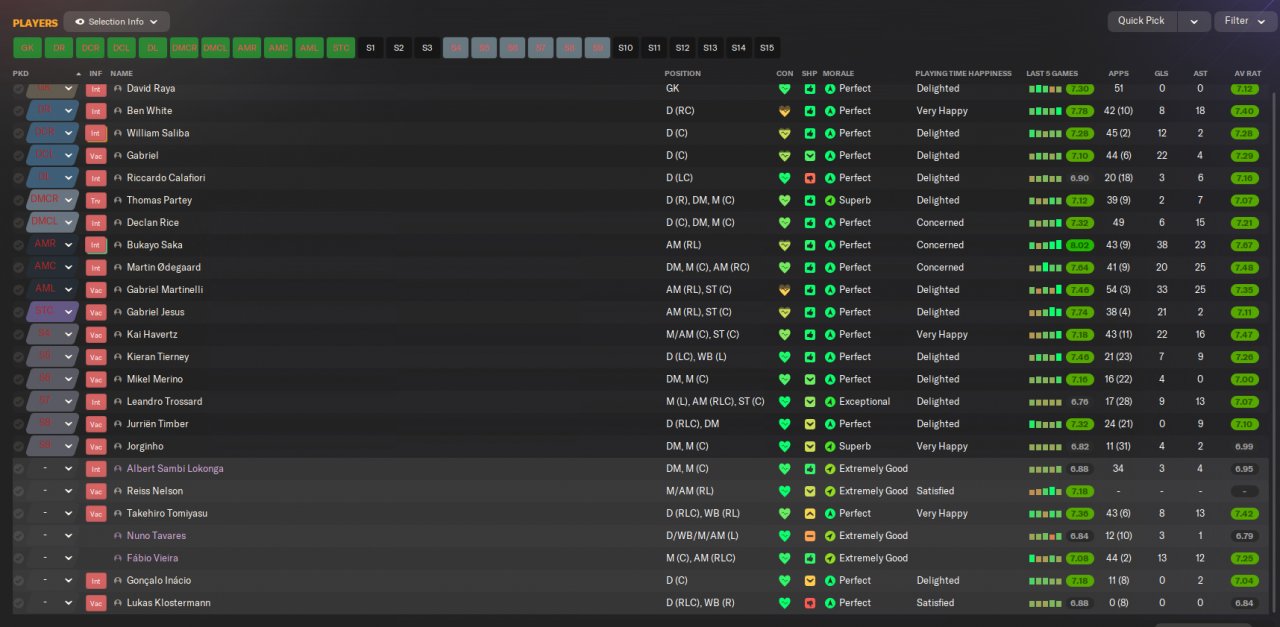The image size is (1280, 627).
Task: Toggle selection circle for Lukas Klostermann
Action: 18,603
